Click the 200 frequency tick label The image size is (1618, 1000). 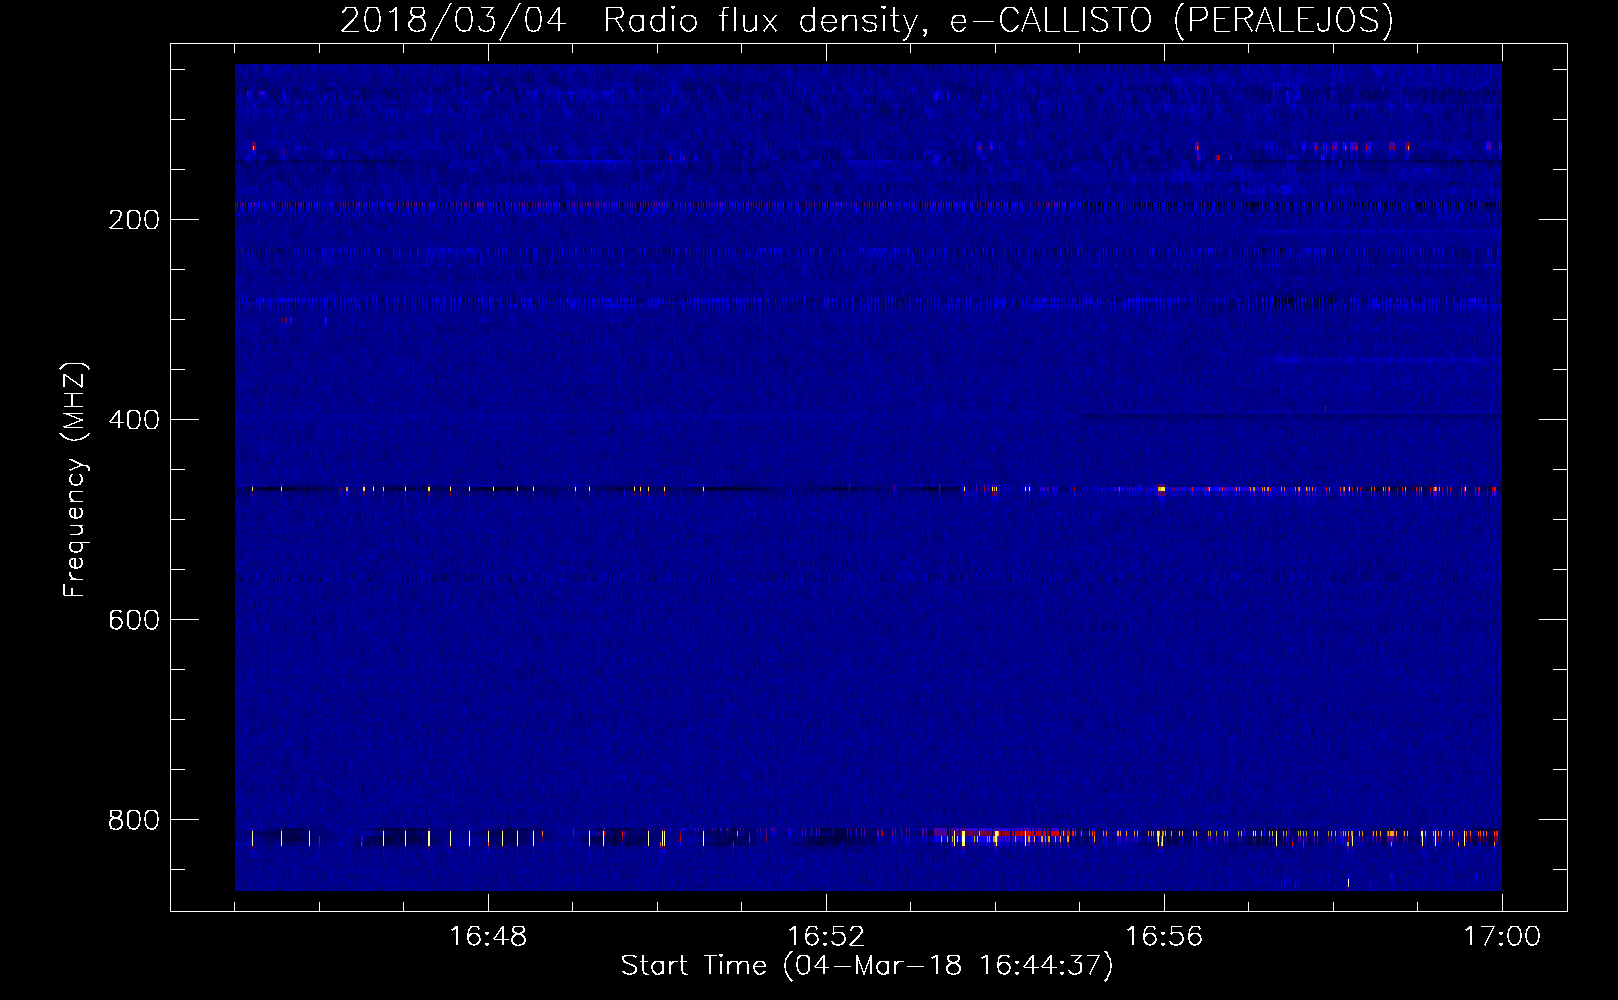(134, 220)
